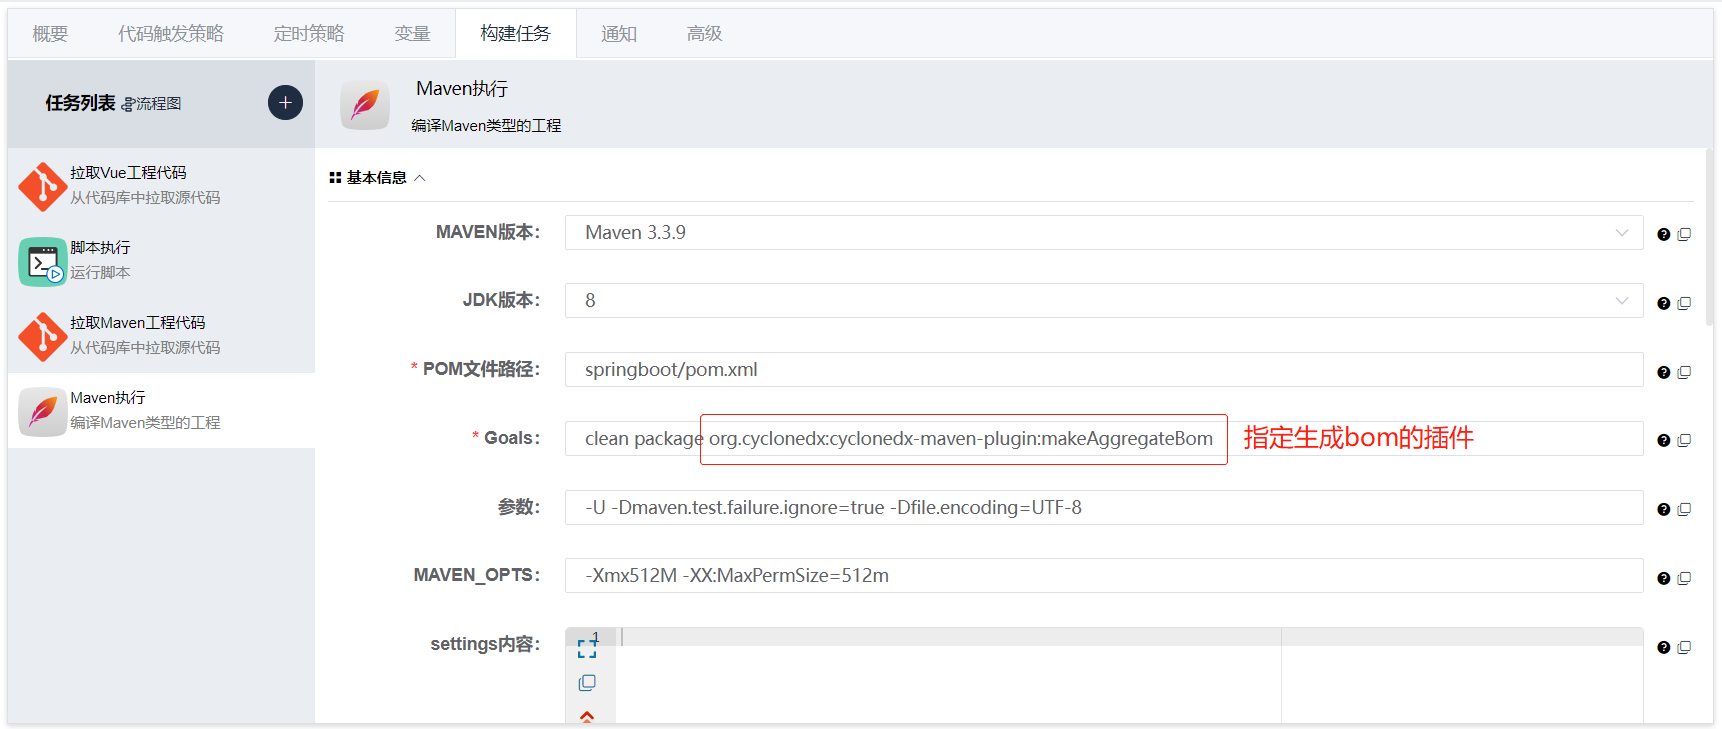1722x729 pixels.
Task: Click the Maven feather logo in the header
Action: point(365,104)
